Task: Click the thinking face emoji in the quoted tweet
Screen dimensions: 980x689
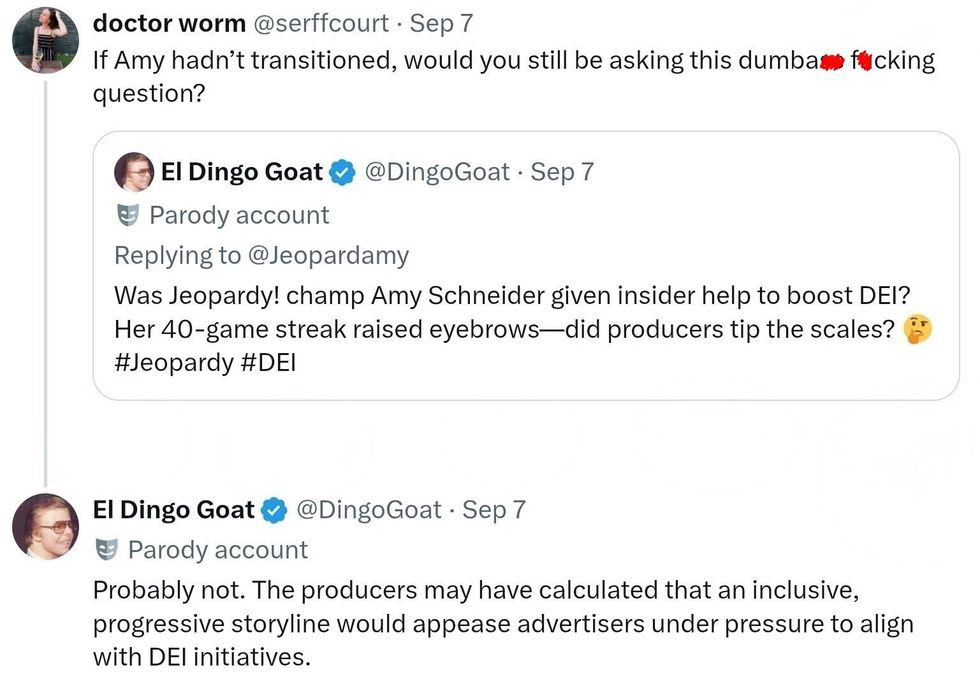Action: click(x=916, y=329)
